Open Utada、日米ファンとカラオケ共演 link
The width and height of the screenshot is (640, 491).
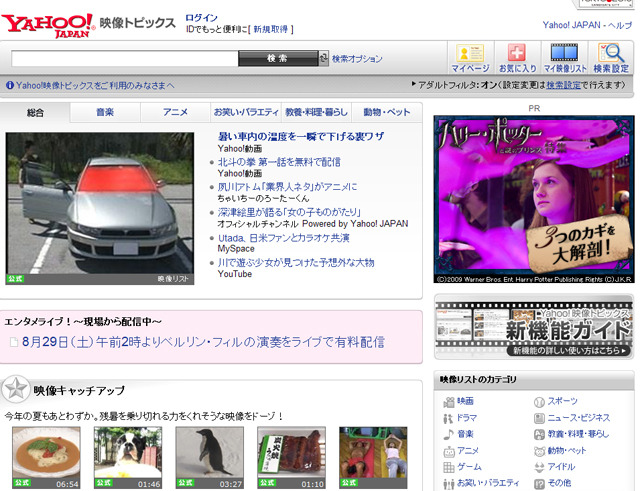click(284, 238)
